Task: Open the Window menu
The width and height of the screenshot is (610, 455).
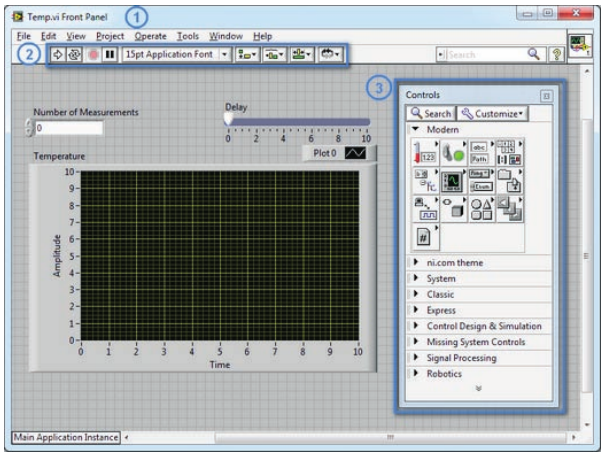Action: pyautogui.click(x=226, y=36)
